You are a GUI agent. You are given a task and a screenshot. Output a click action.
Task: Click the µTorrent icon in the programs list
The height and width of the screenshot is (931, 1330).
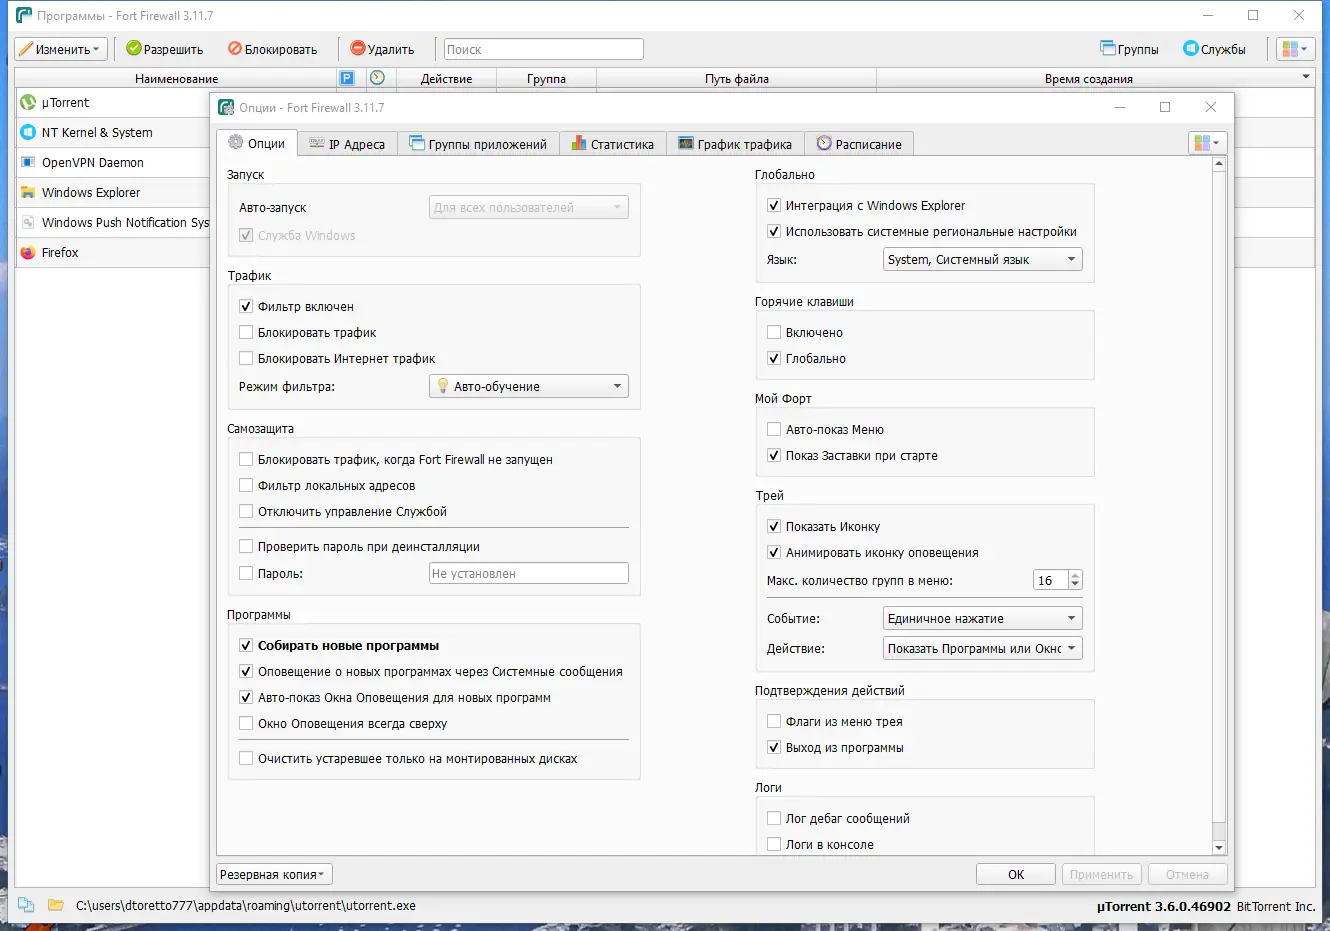point(28,102)
